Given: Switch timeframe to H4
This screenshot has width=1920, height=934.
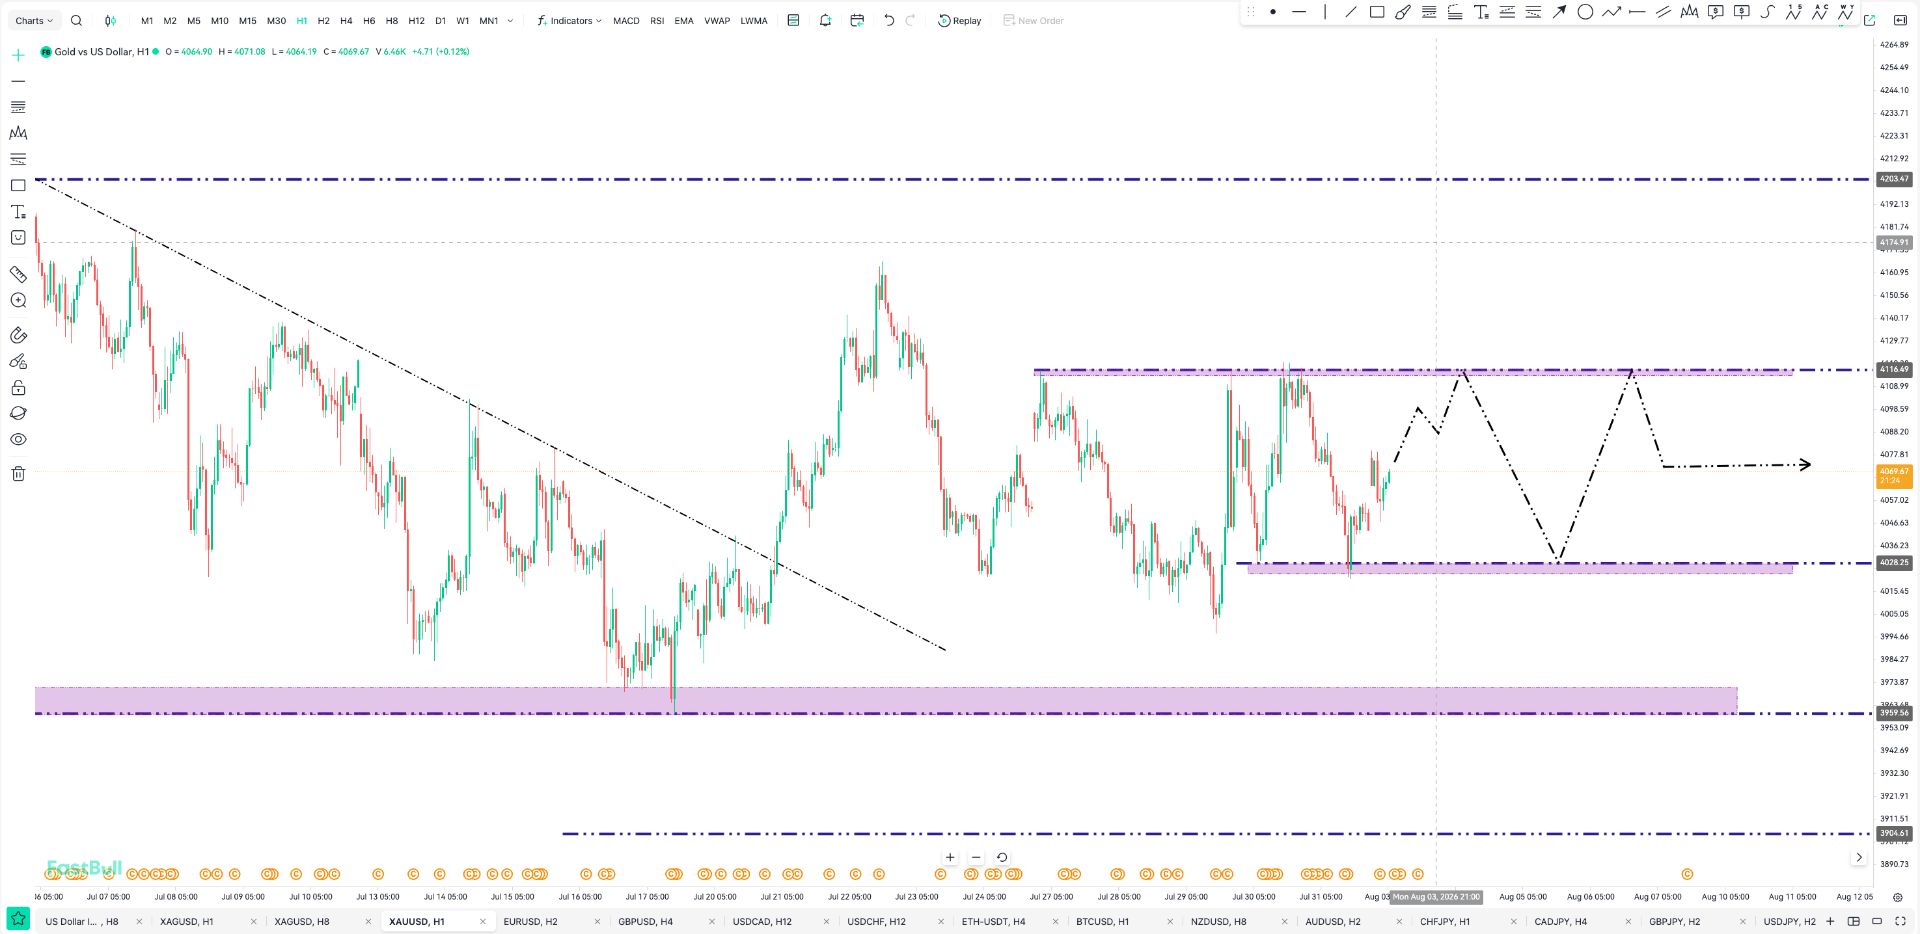Looking at the screenshot, I should tap(346, 21).
